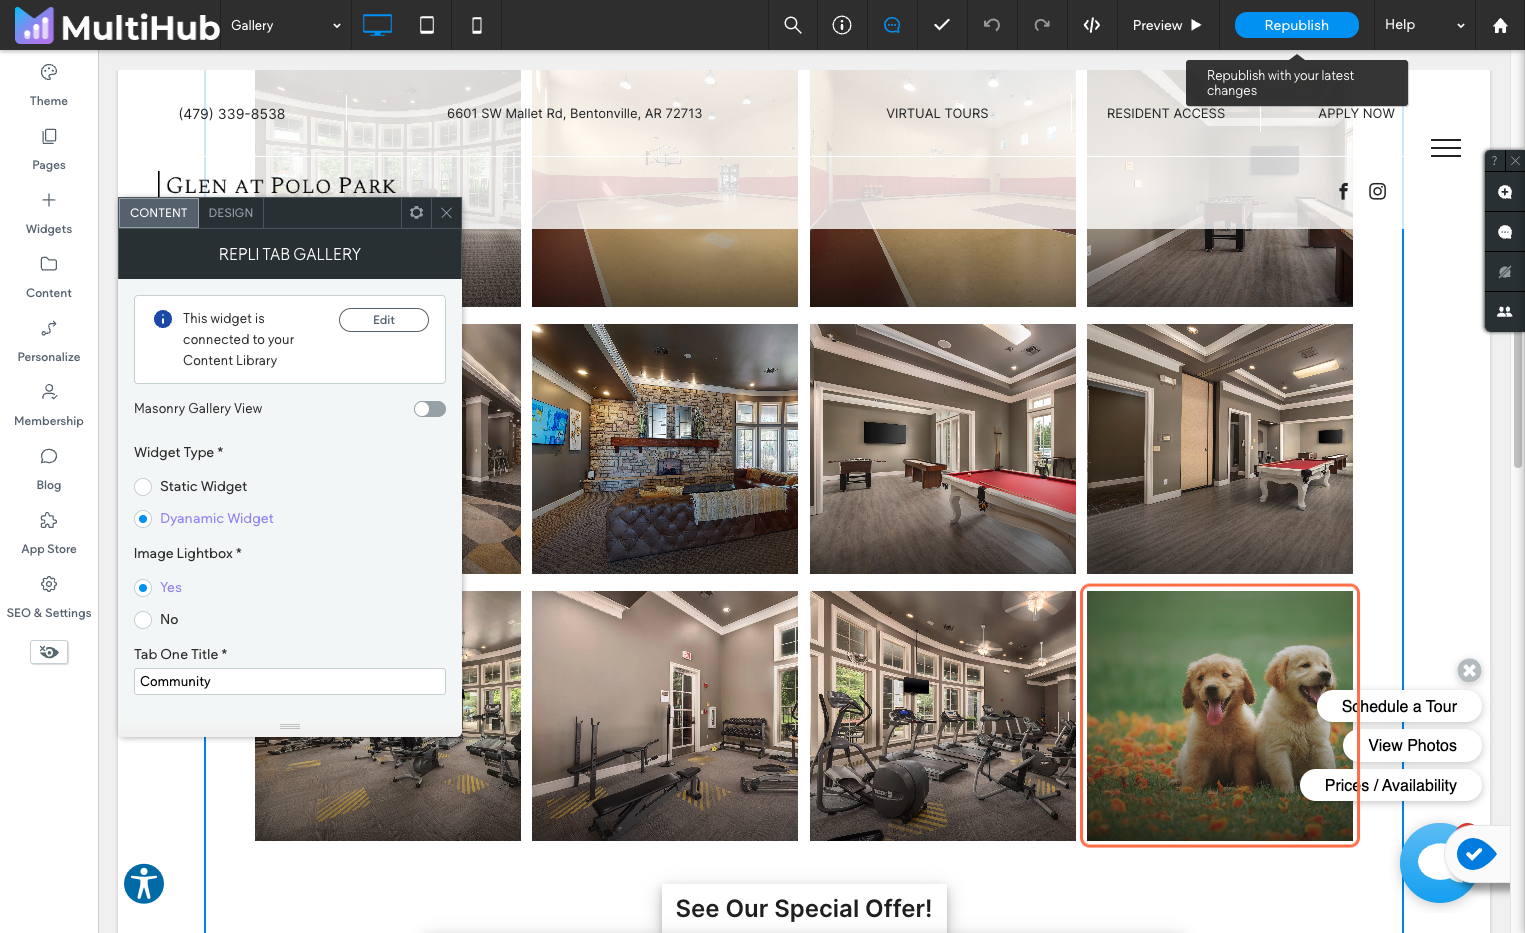Click the Schedule a Tour button
Image resolution: width=1525 pixels, height=933 pixels.
click(x=1399, y=706)
